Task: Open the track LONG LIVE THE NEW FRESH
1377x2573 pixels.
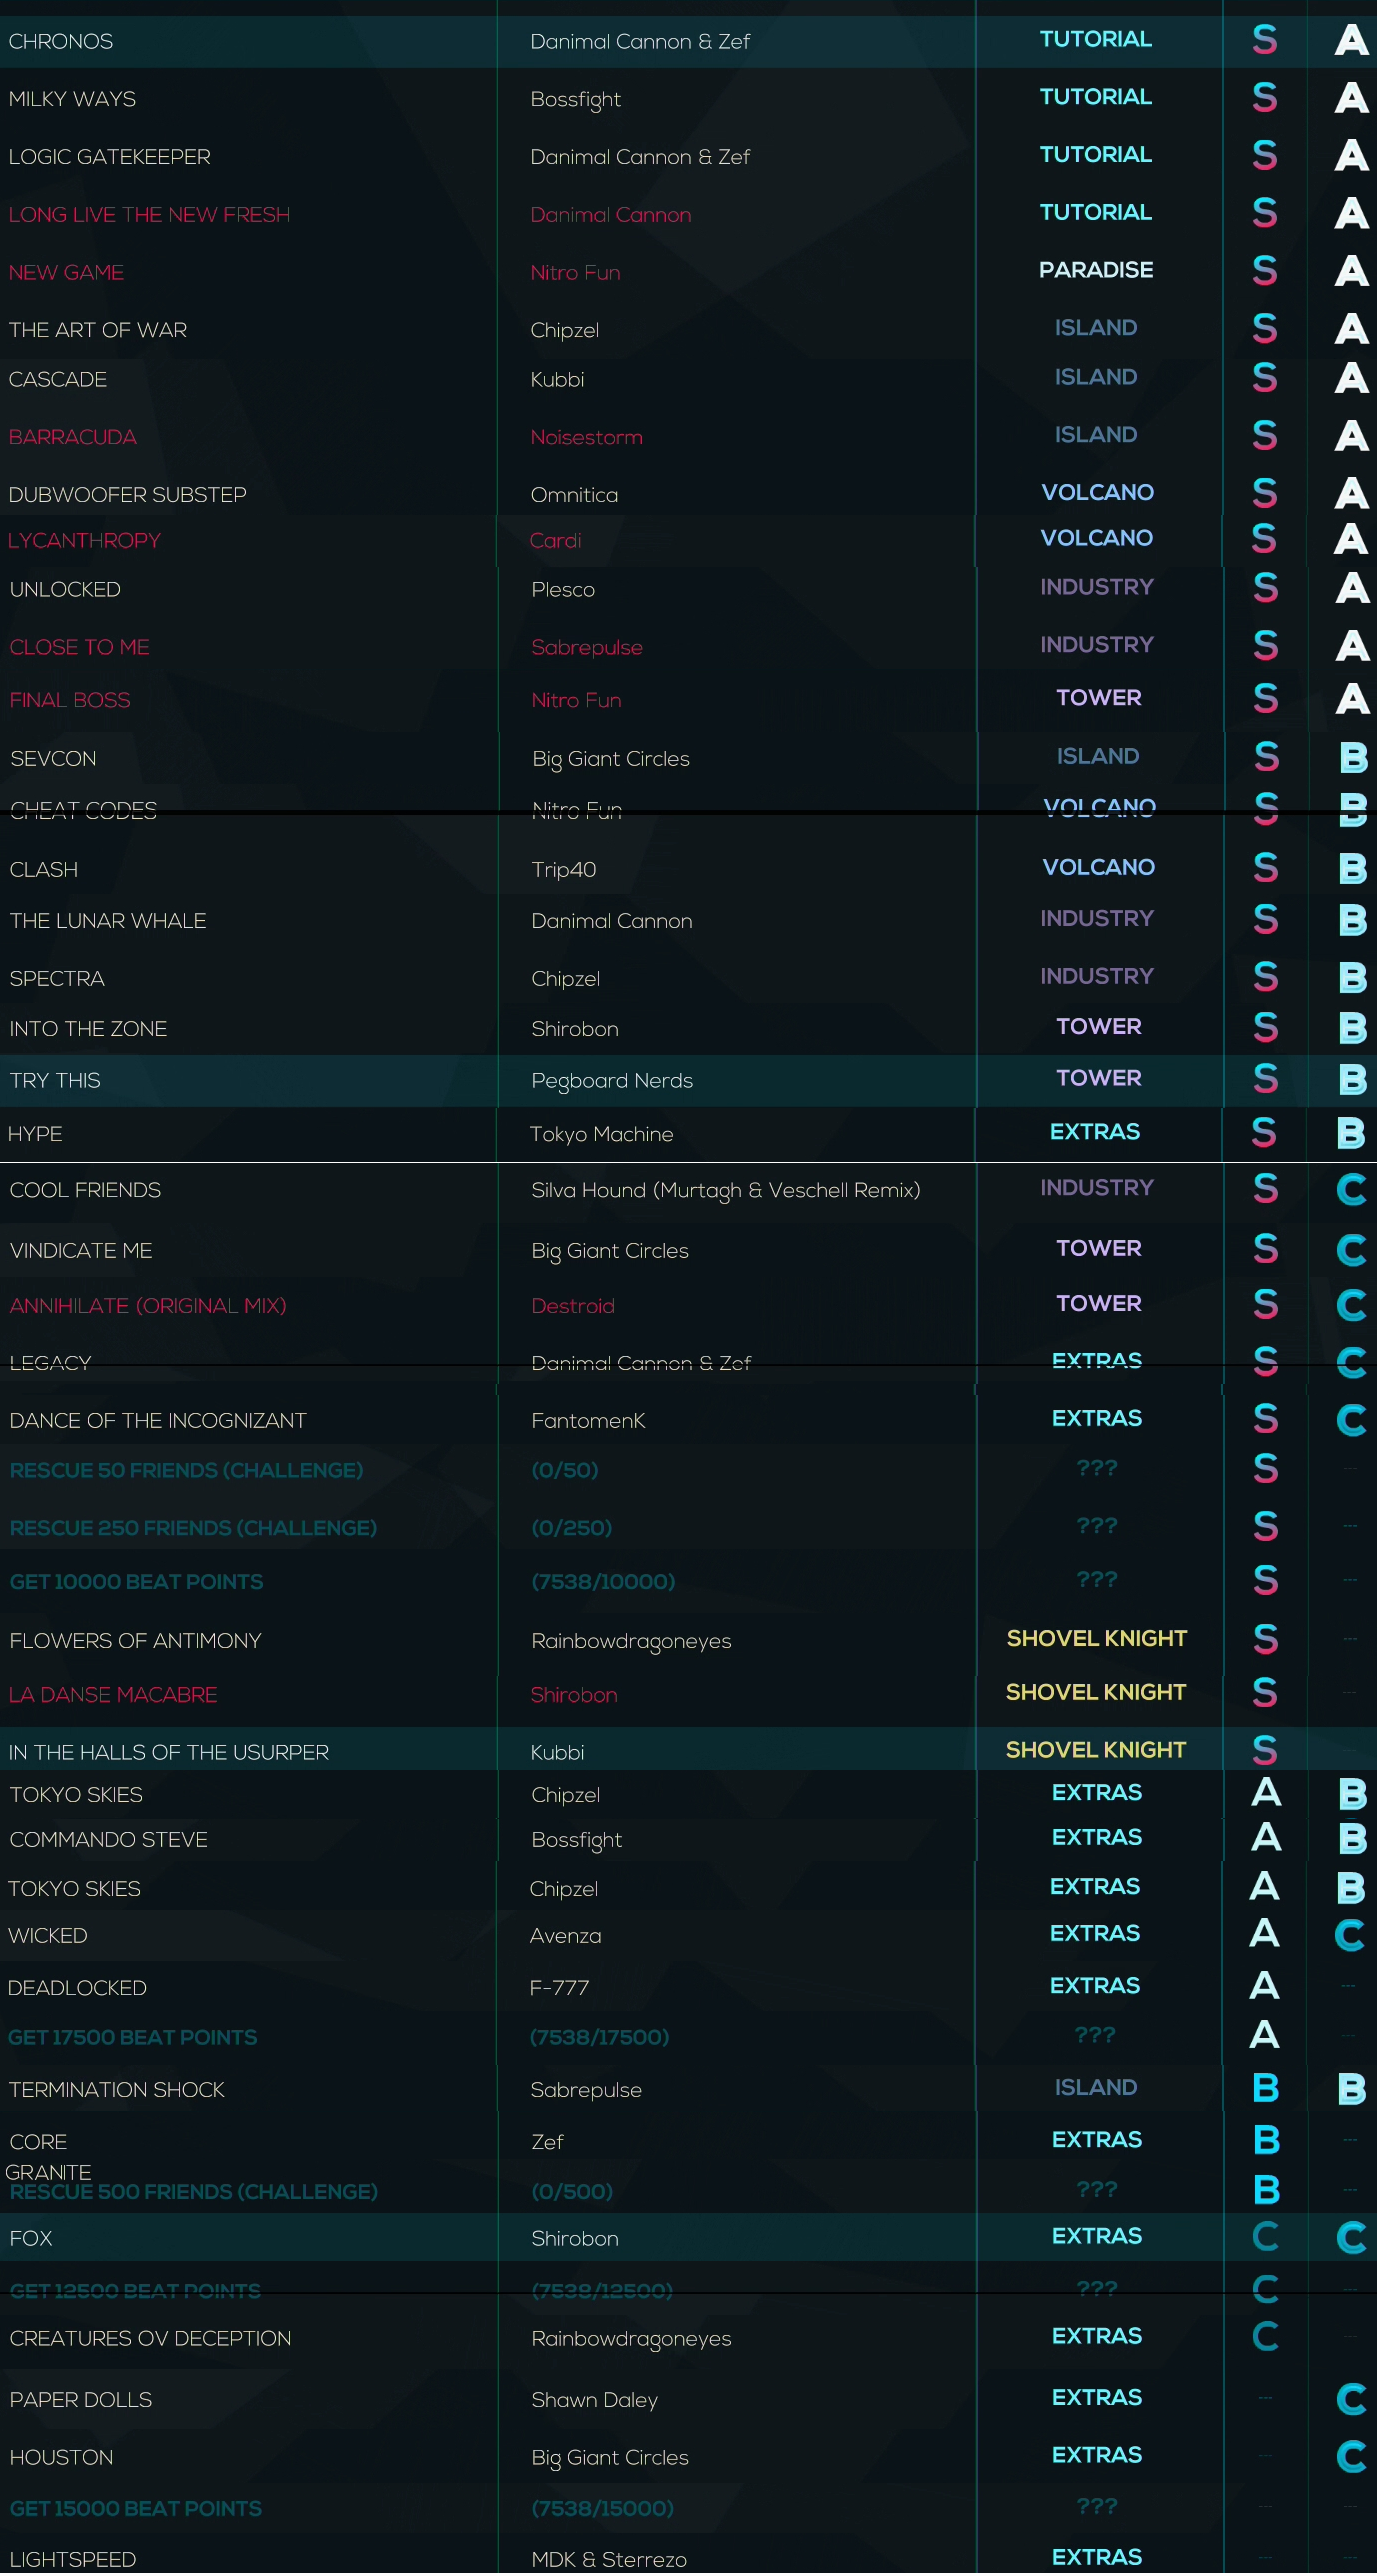Action: click(149, 215)
